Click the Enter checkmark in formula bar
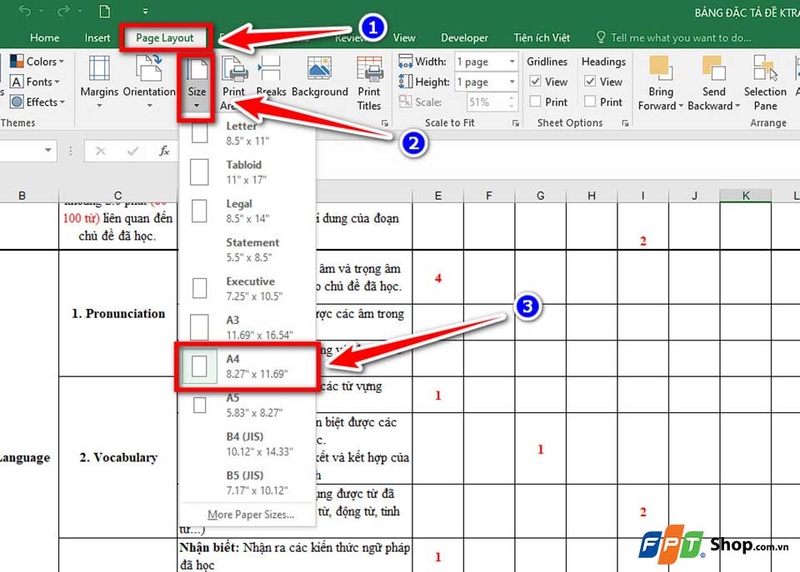Screen dimensions: 800x572 (133, 151)
